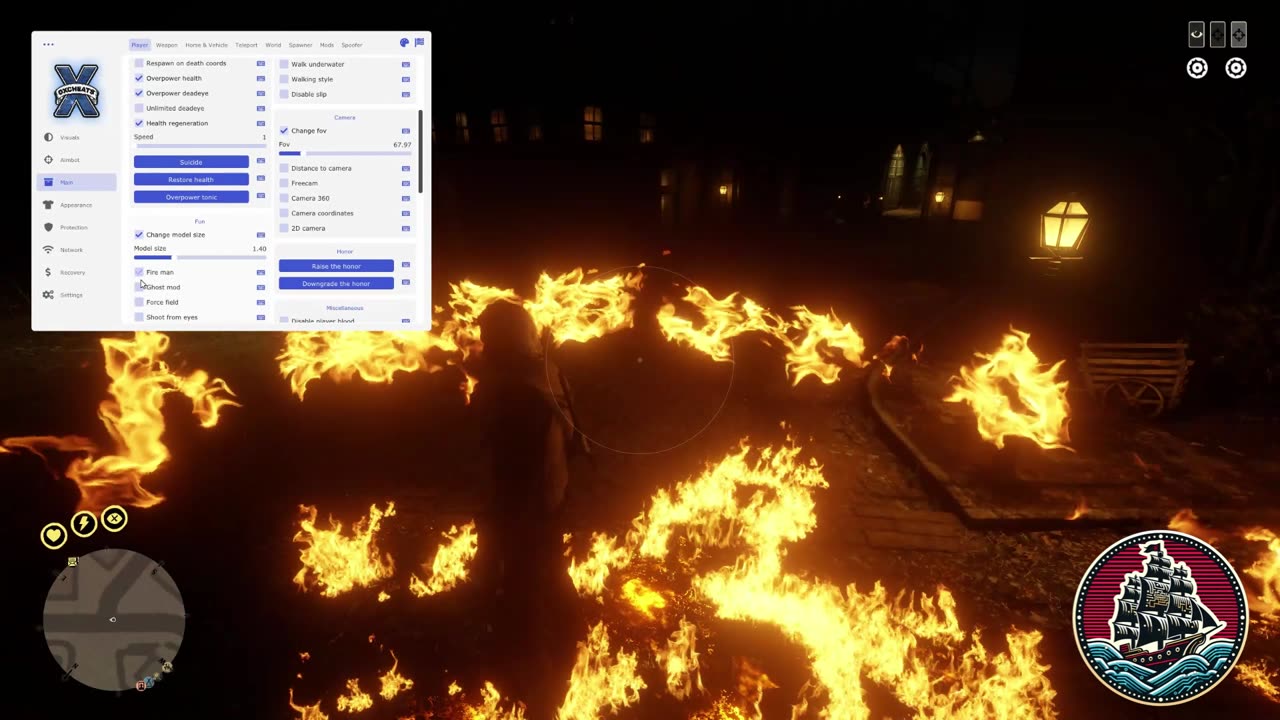Click the health heart core icon

point(53,536)
